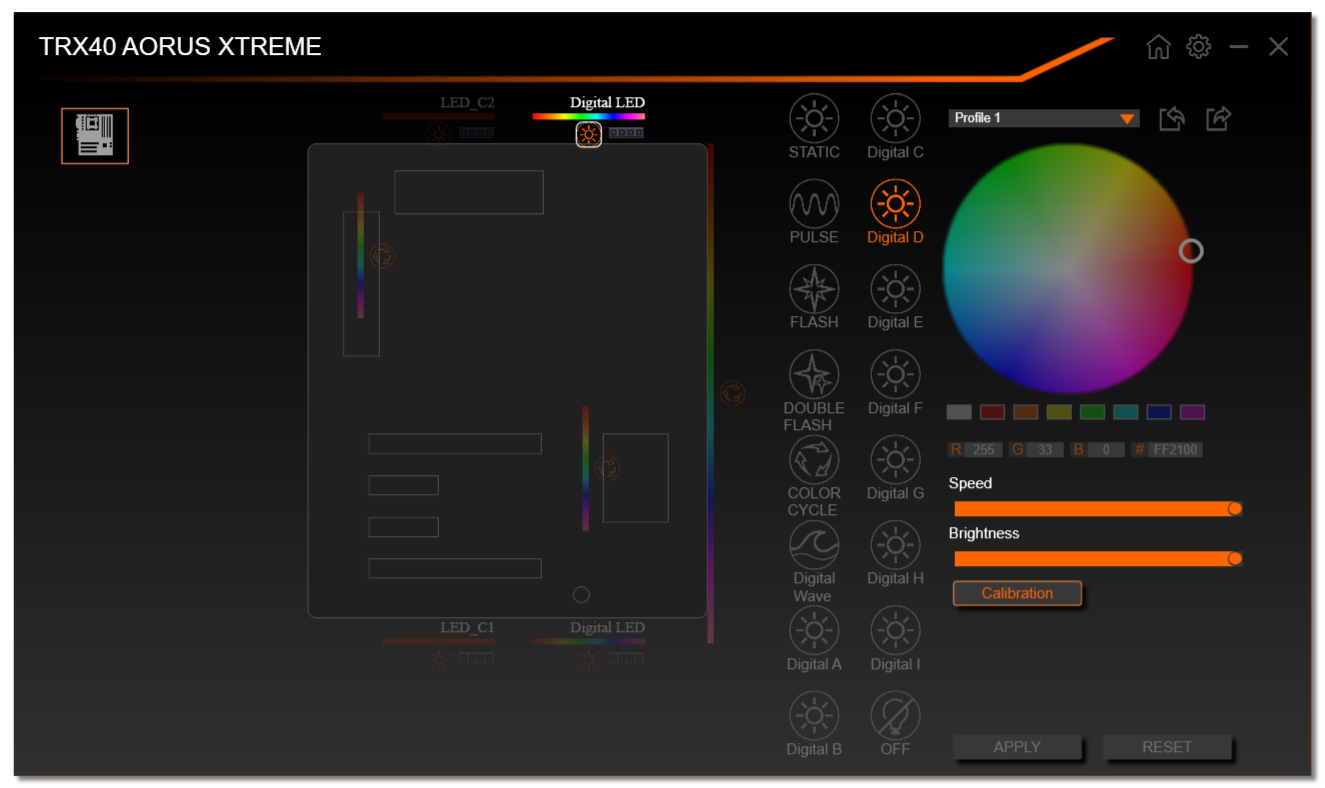Apply the lighting changes
Viewport: 1325px width, 788px height.
(1017, 747)
